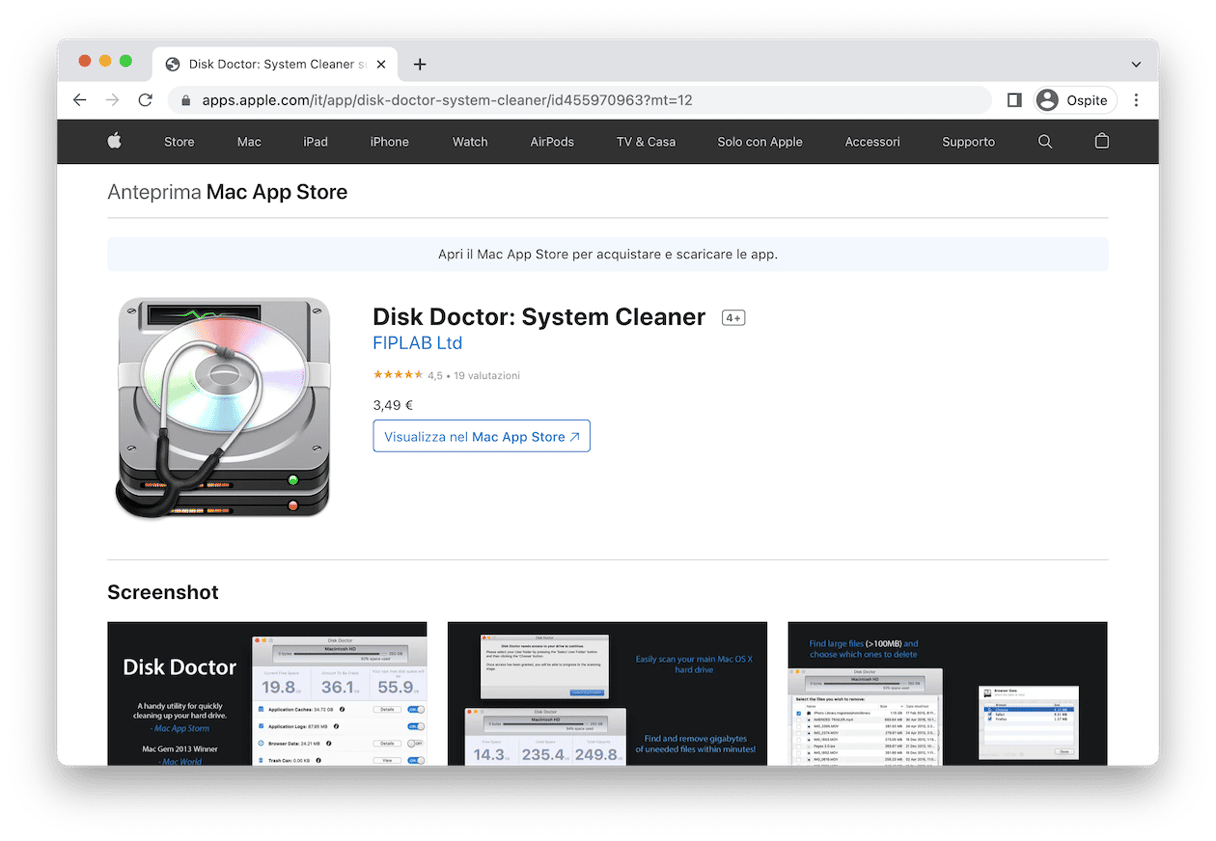1216x841 pixels.
Task: Open the Ospite profile button
Action: coord(1075,100)
